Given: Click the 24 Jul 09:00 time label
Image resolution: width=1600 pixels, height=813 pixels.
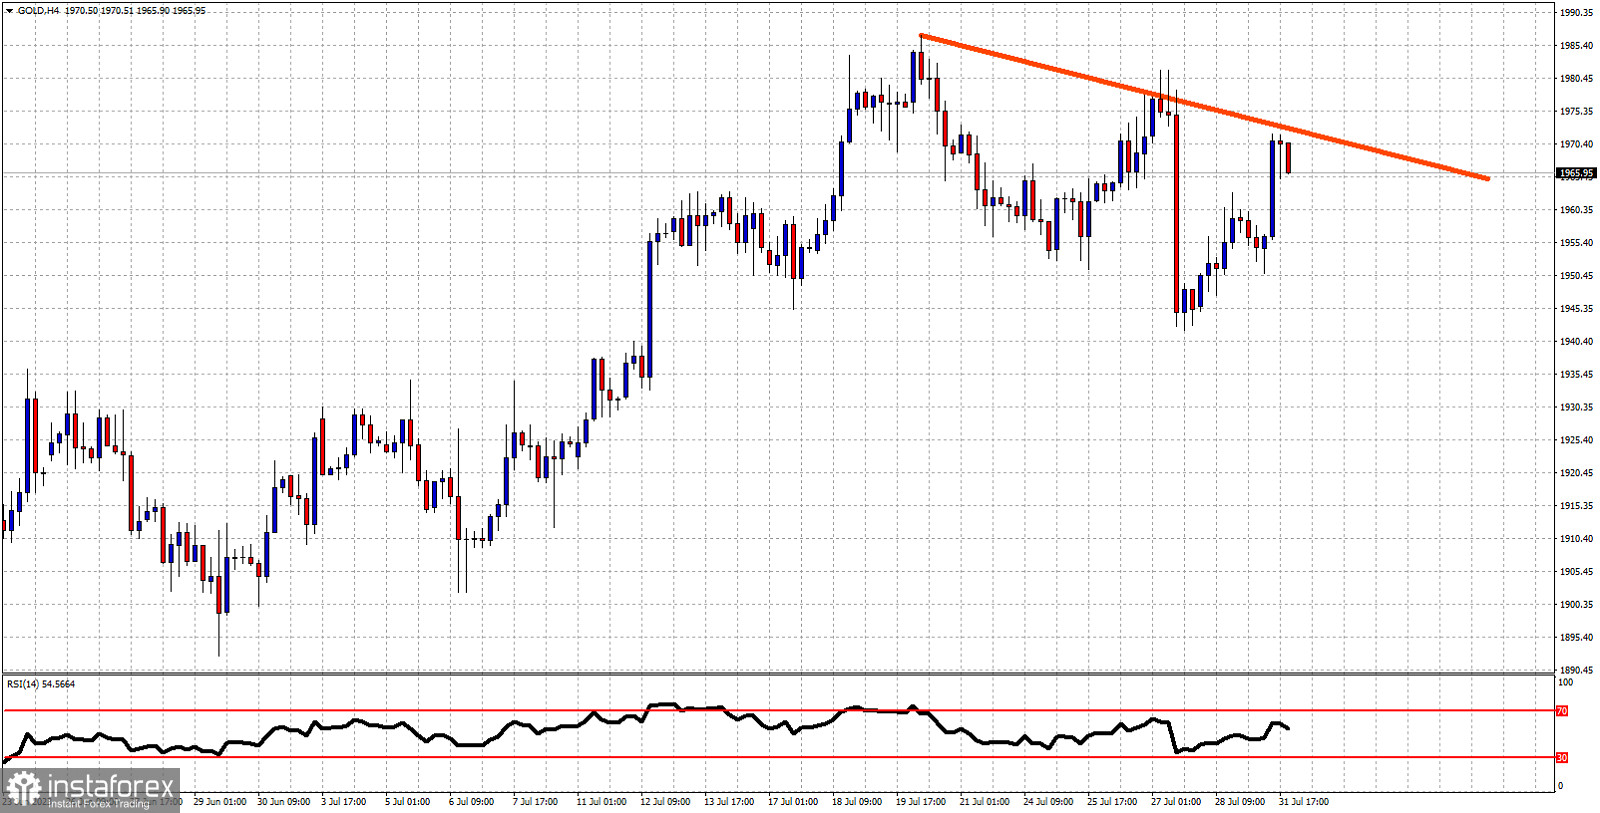Looking at the screenshot, I should [1049, 802].
